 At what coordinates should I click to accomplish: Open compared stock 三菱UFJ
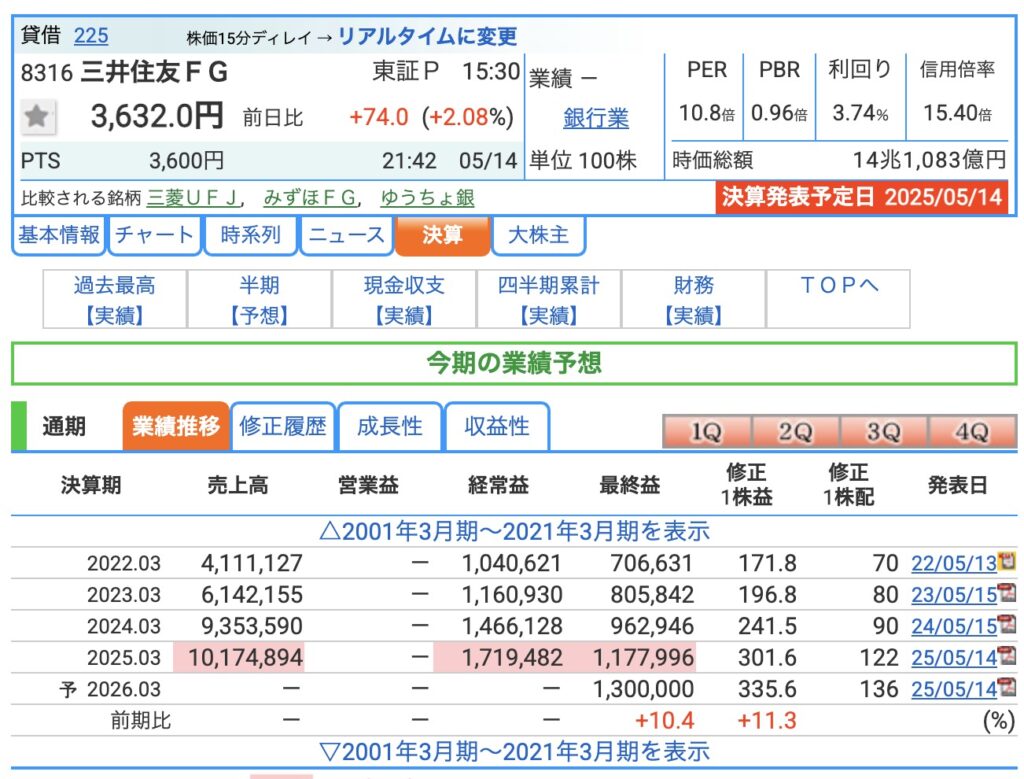(193, 198)
